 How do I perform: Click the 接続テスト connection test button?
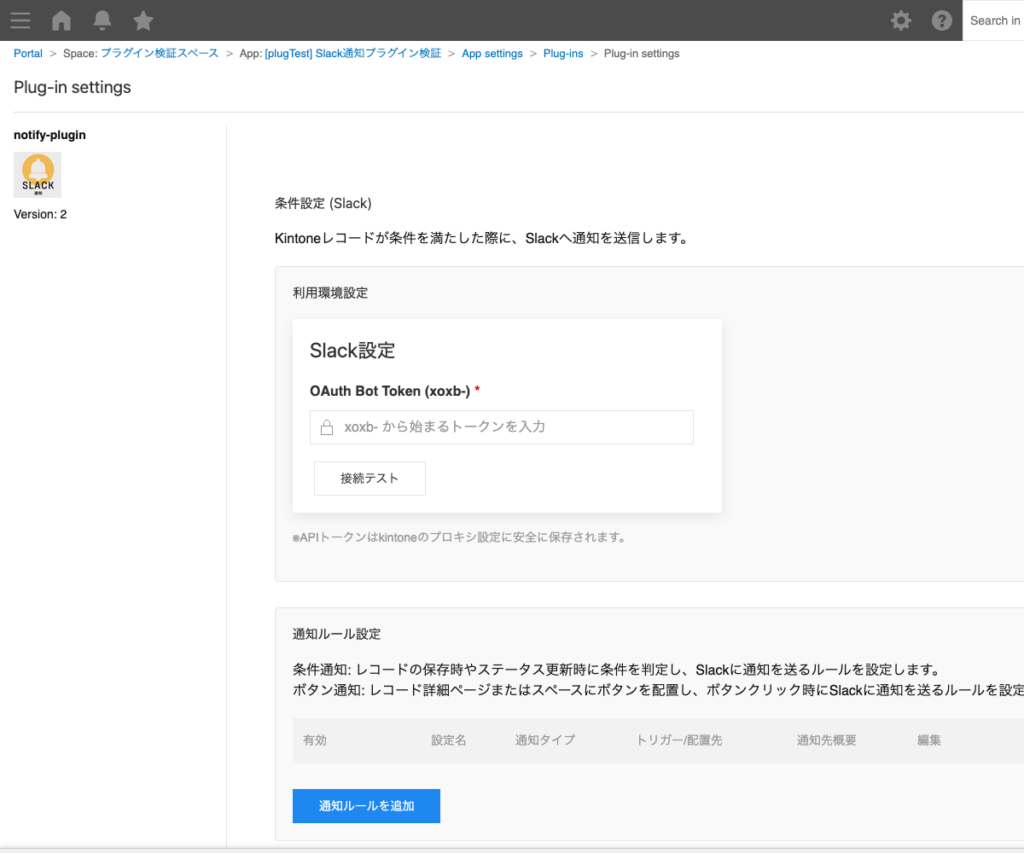369,478
